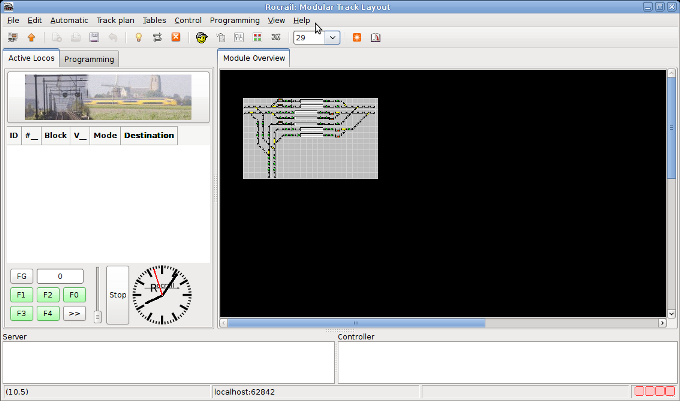680x401 pixels.
Task: Open the Tables menu
Action: click(x=154, y=20)
